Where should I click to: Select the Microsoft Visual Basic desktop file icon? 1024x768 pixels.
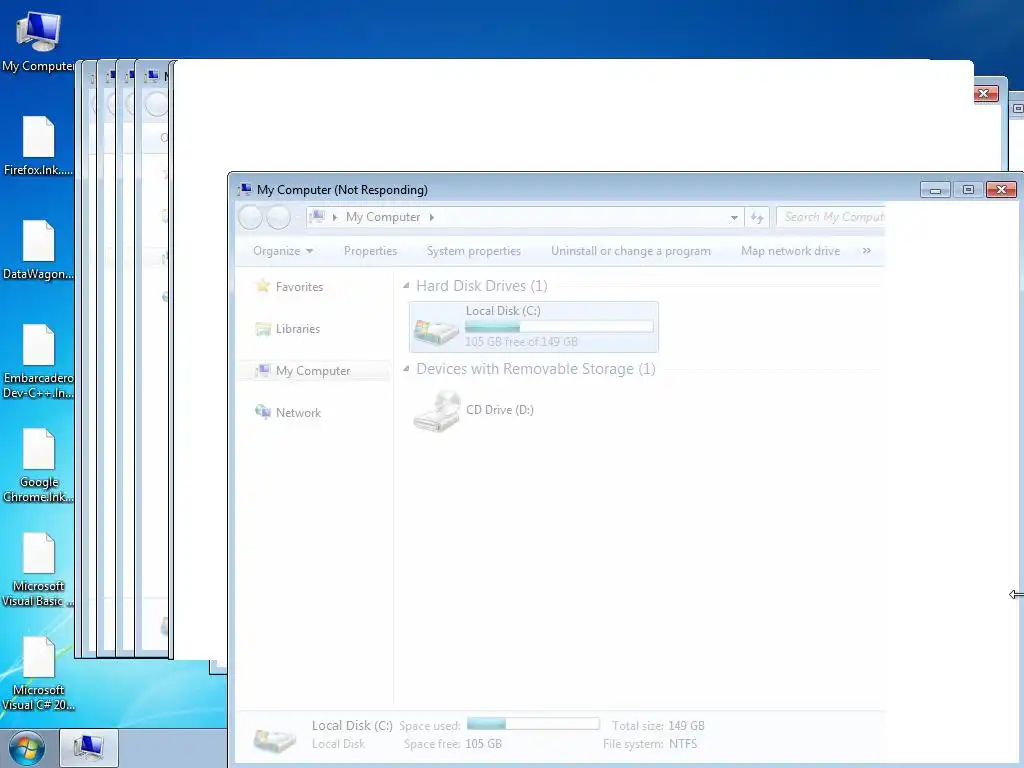point(39,553)
